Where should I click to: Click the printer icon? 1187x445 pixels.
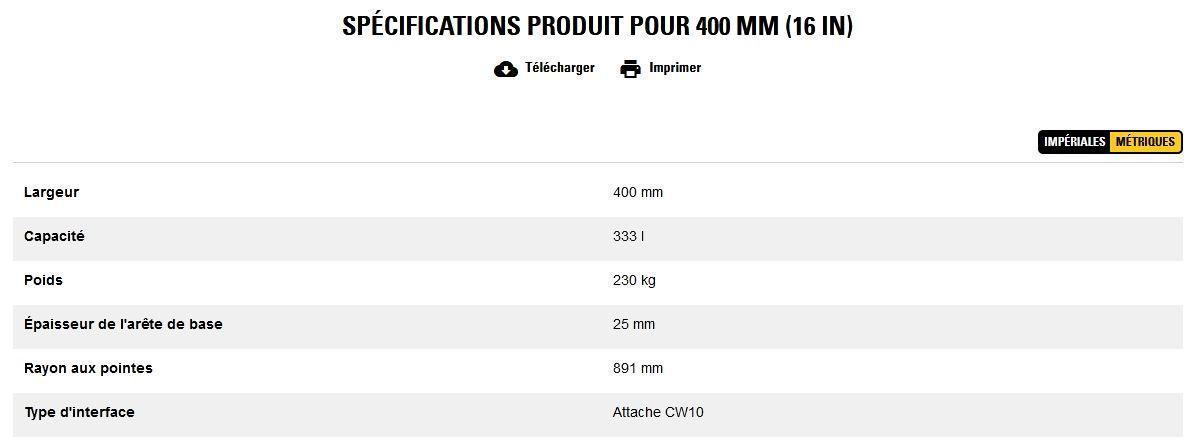[630, 69]
